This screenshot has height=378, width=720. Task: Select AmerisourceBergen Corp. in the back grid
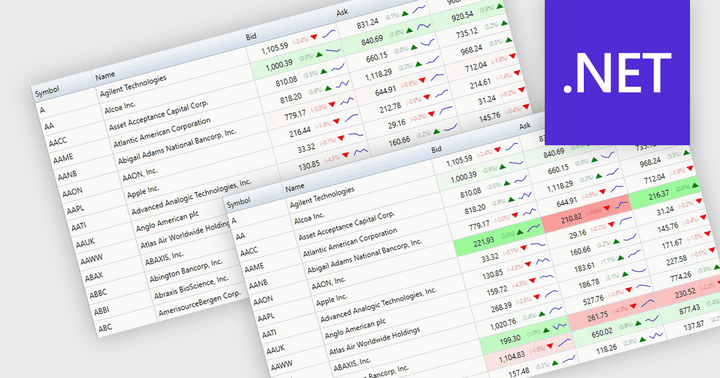[x=199, y=304]
